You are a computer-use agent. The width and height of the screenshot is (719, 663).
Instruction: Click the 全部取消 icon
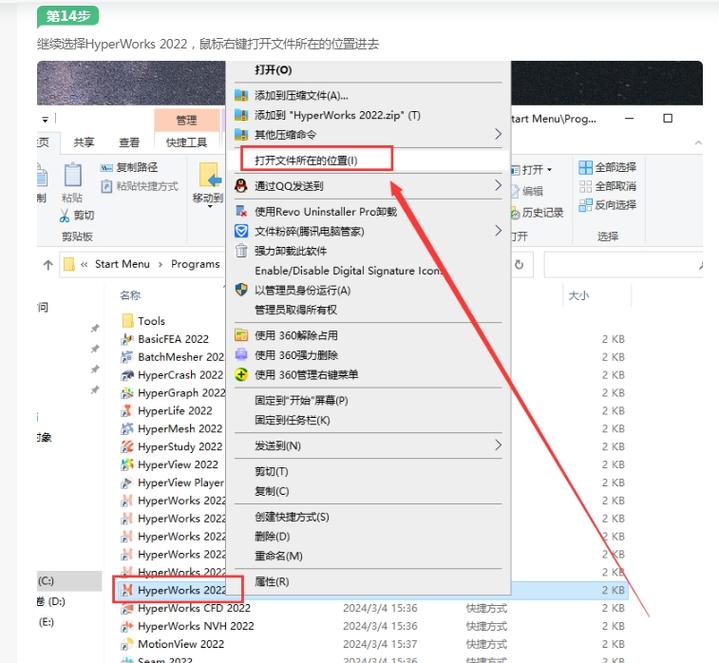586,186
